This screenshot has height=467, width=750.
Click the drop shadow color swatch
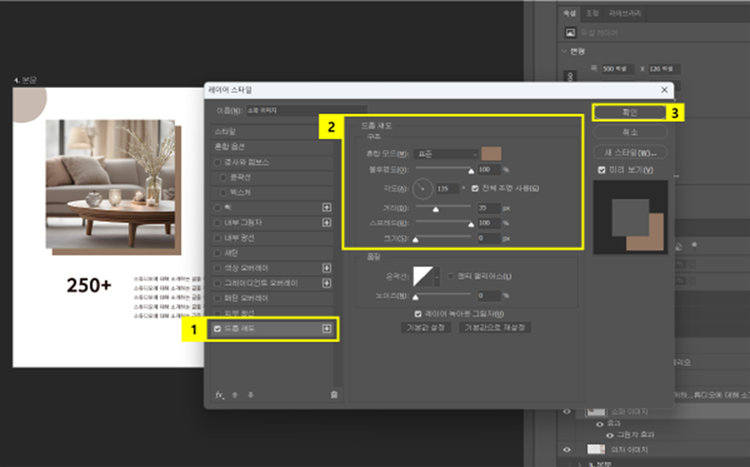(x=491, y=154)
